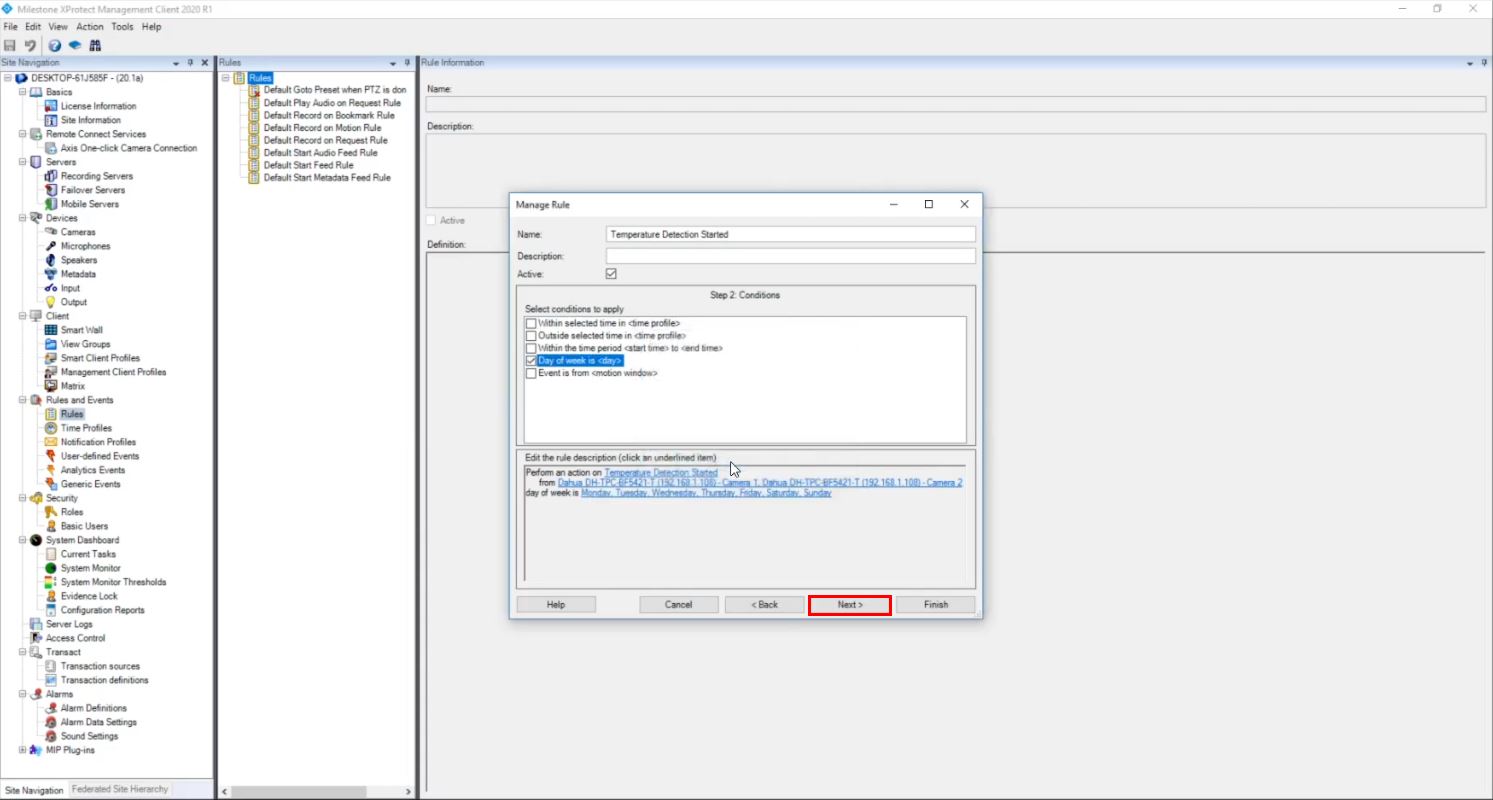The image size is (1493, 800).
Task: Click the Temperature Detection Started link
Action: click(x=663, y=471)
